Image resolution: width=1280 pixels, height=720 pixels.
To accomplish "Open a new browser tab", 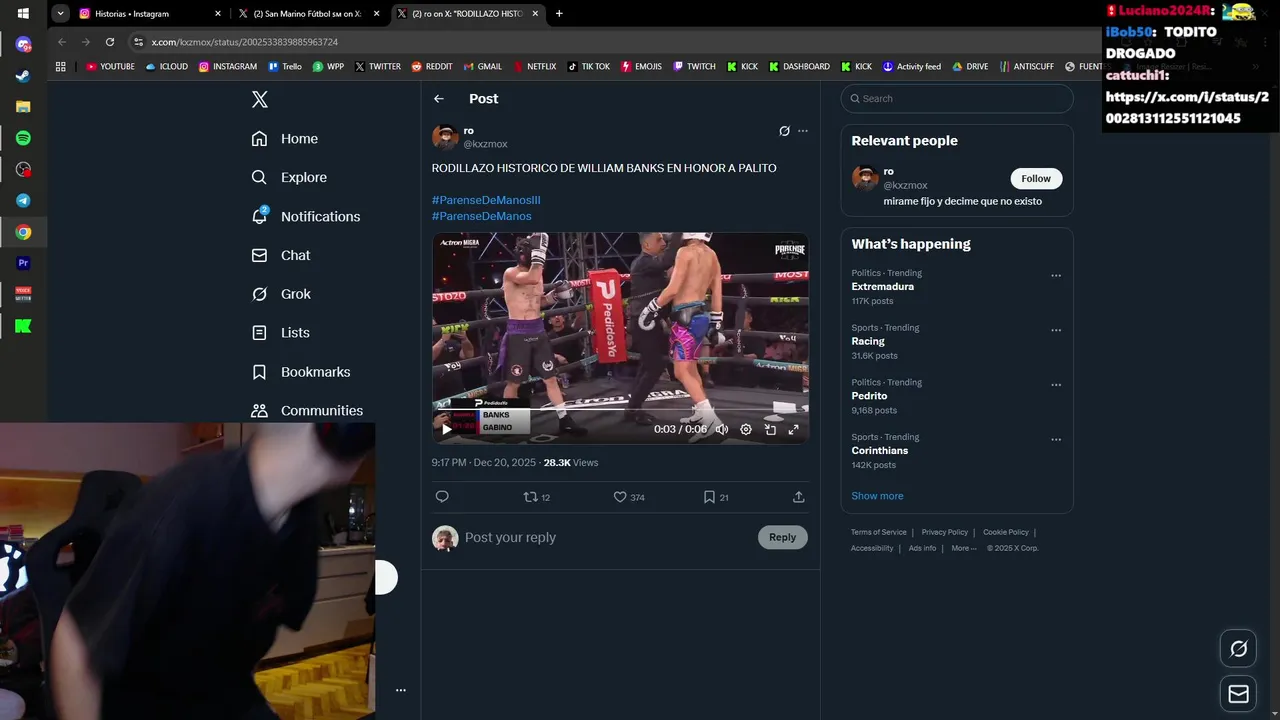I will (x=559, y=14).
